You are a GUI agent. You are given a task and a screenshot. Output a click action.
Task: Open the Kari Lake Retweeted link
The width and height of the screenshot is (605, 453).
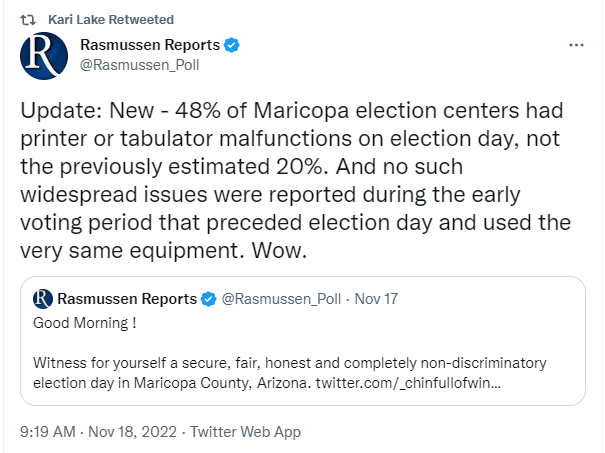110,20
